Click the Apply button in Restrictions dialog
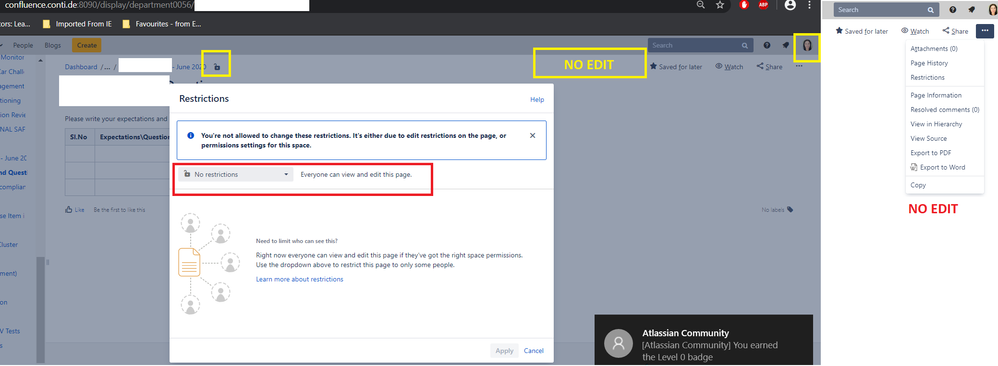The height and width of the screenshot is (366, 998). click(x=504, y=351)
